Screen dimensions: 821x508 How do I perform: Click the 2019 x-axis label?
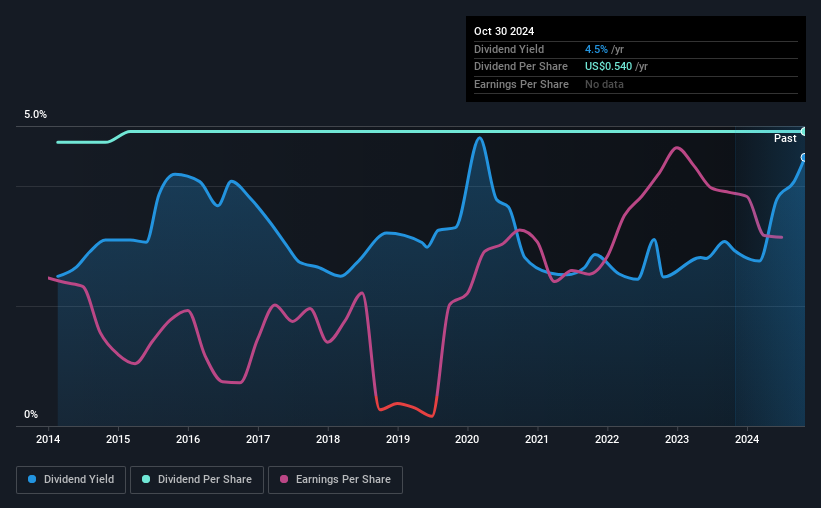pyautogui.click(x=398, y=439)
